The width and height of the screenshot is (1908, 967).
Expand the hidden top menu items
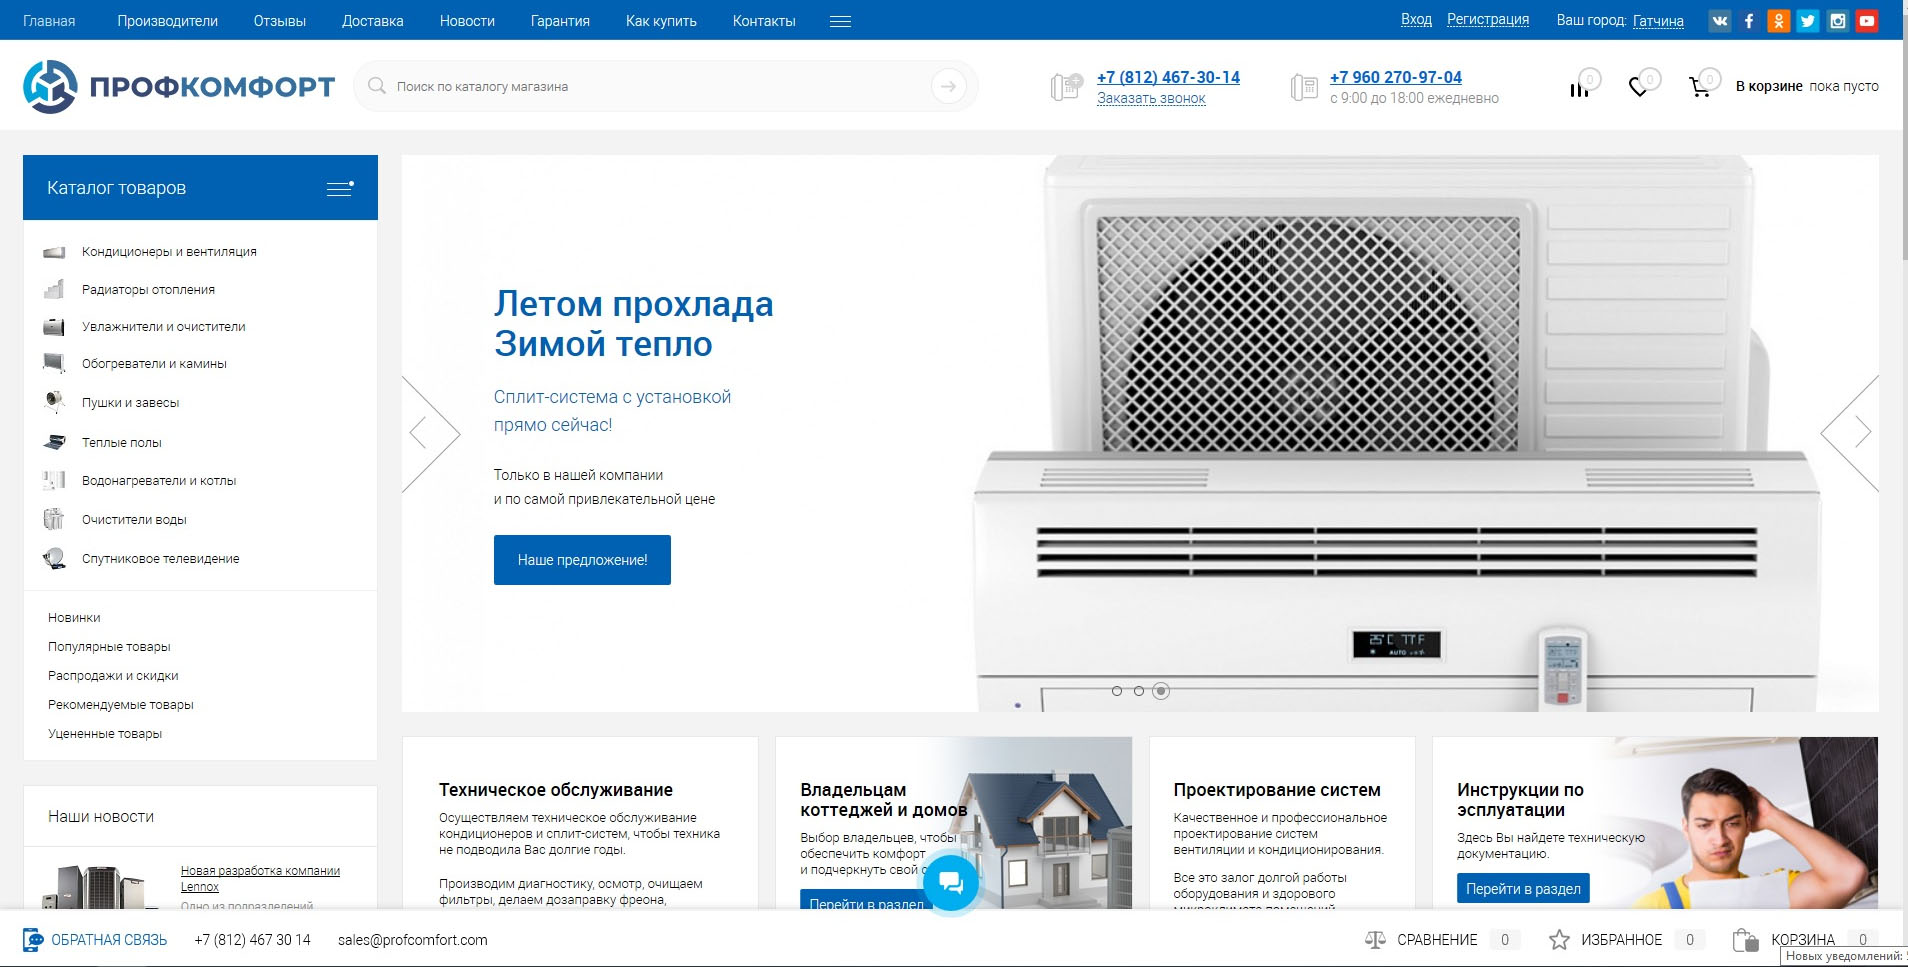[840, 21]
